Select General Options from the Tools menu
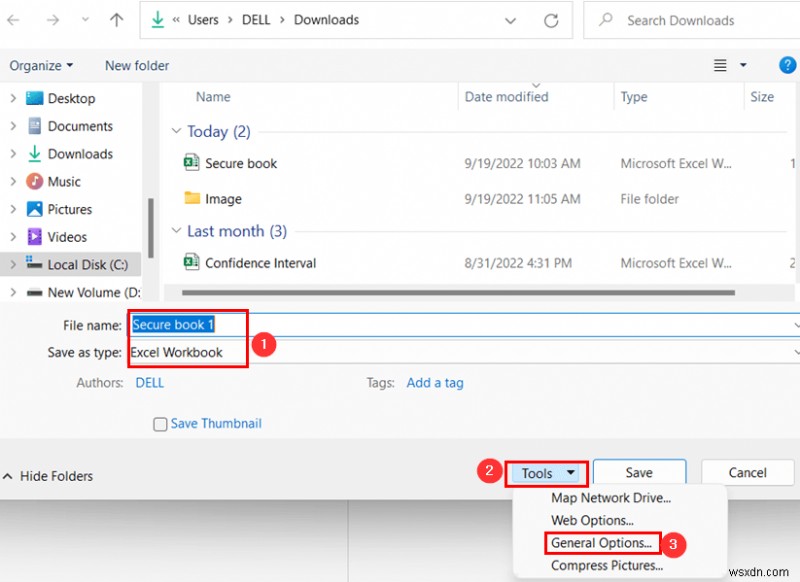The image size is (800, 582). pos(601,543)
